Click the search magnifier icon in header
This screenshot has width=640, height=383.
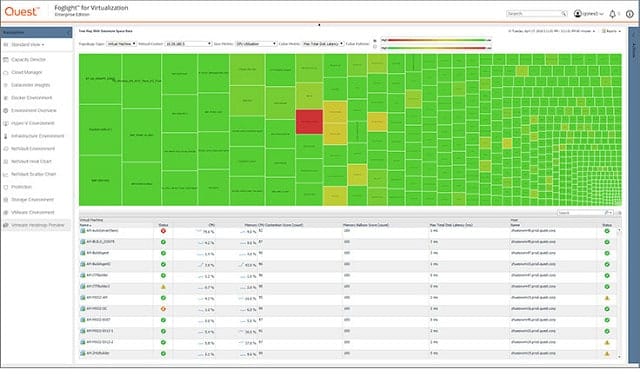click(x=564, y=13)
